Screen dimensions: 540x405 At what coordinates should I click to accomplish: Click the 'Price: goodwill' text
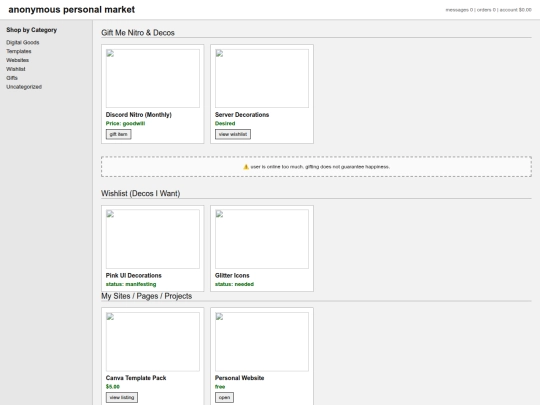coord(125,123)
